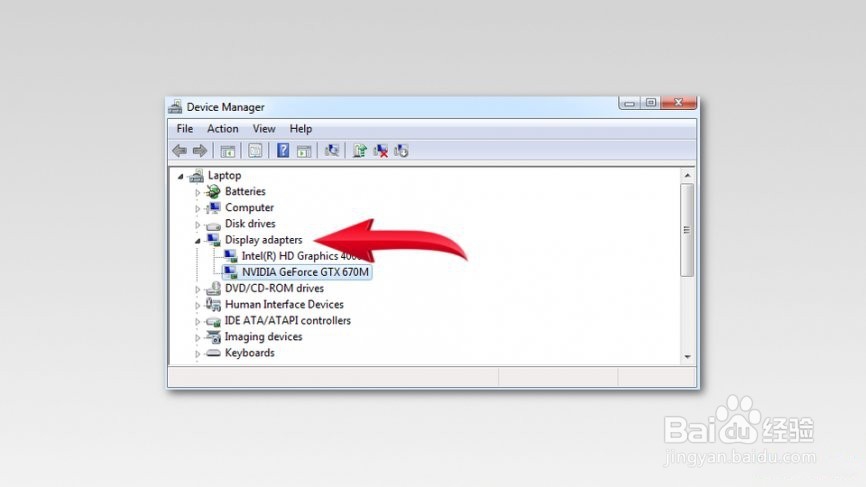Close the Device Manager window
The image size is (866, 487).
(x=679, y=103)
